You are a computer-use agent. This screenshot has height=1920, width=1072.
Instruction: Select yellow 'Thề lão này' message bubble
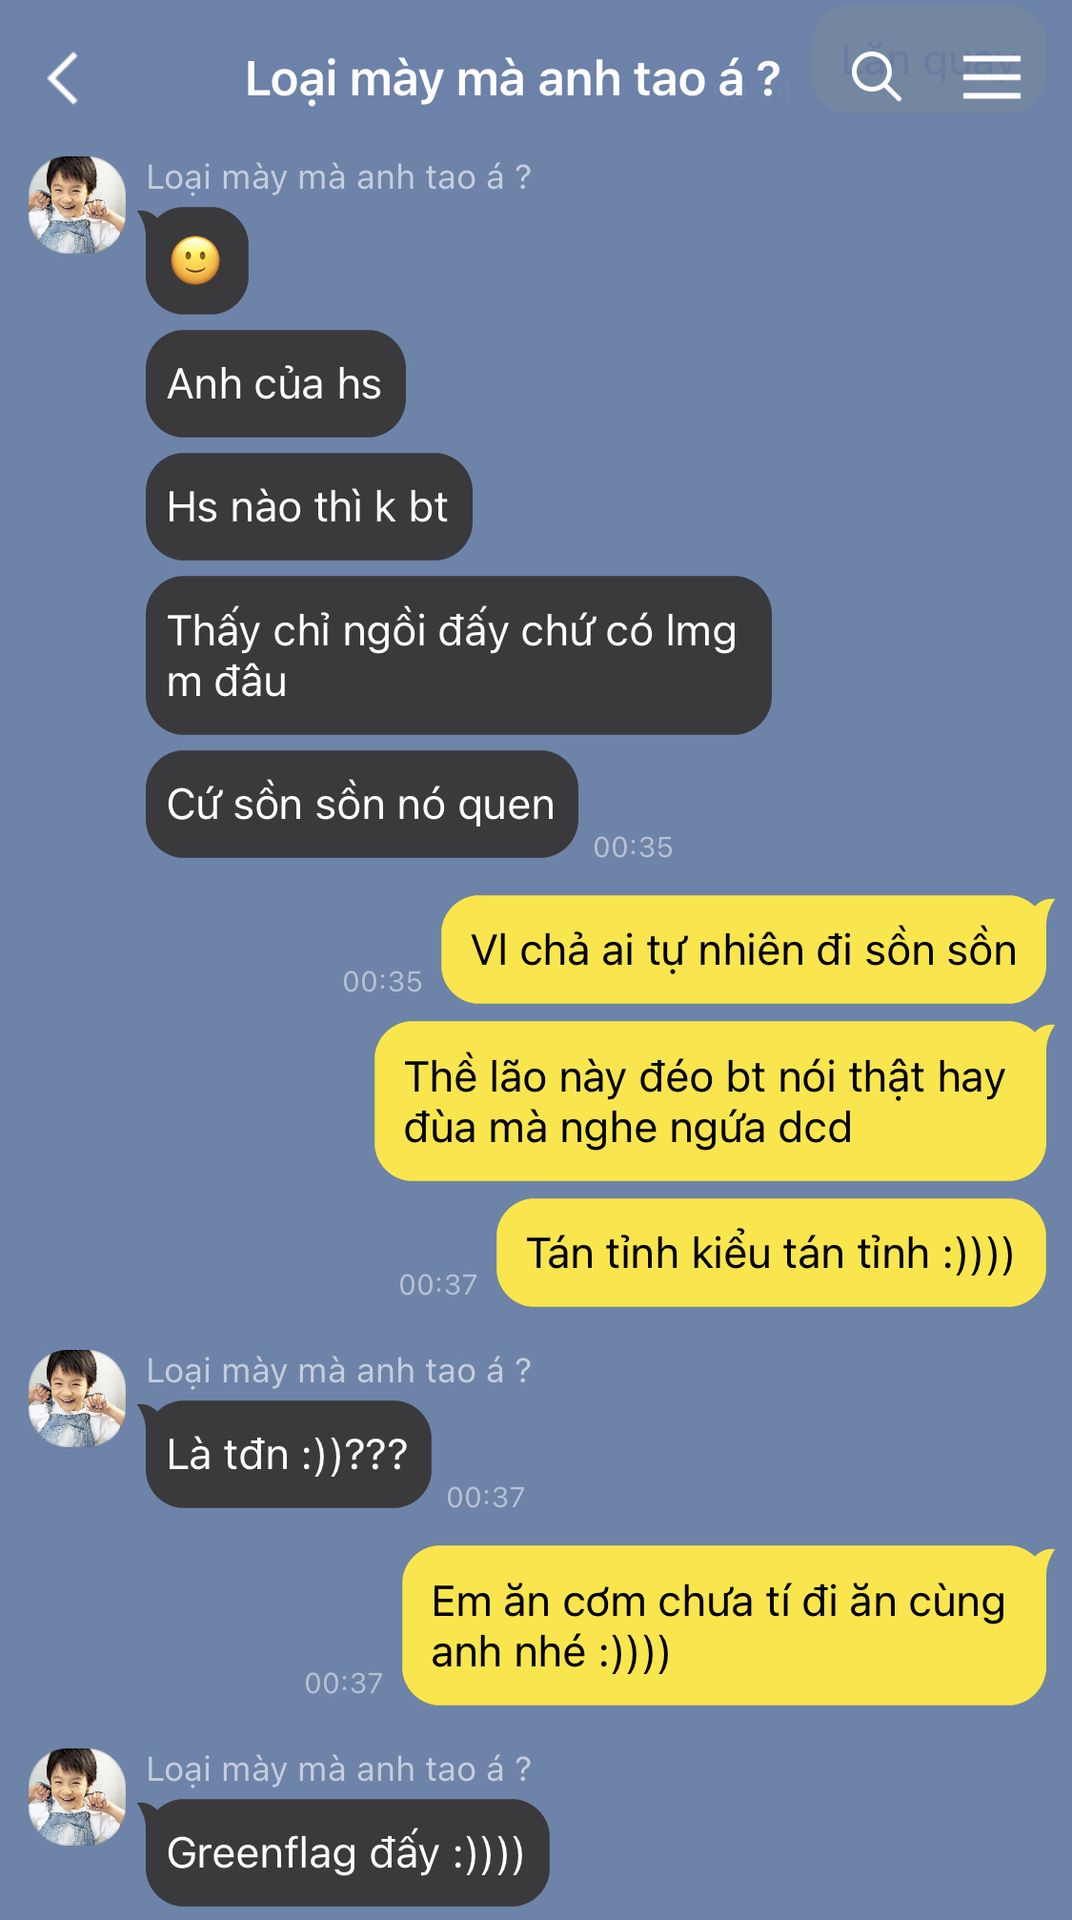(x=710, y=1101)
